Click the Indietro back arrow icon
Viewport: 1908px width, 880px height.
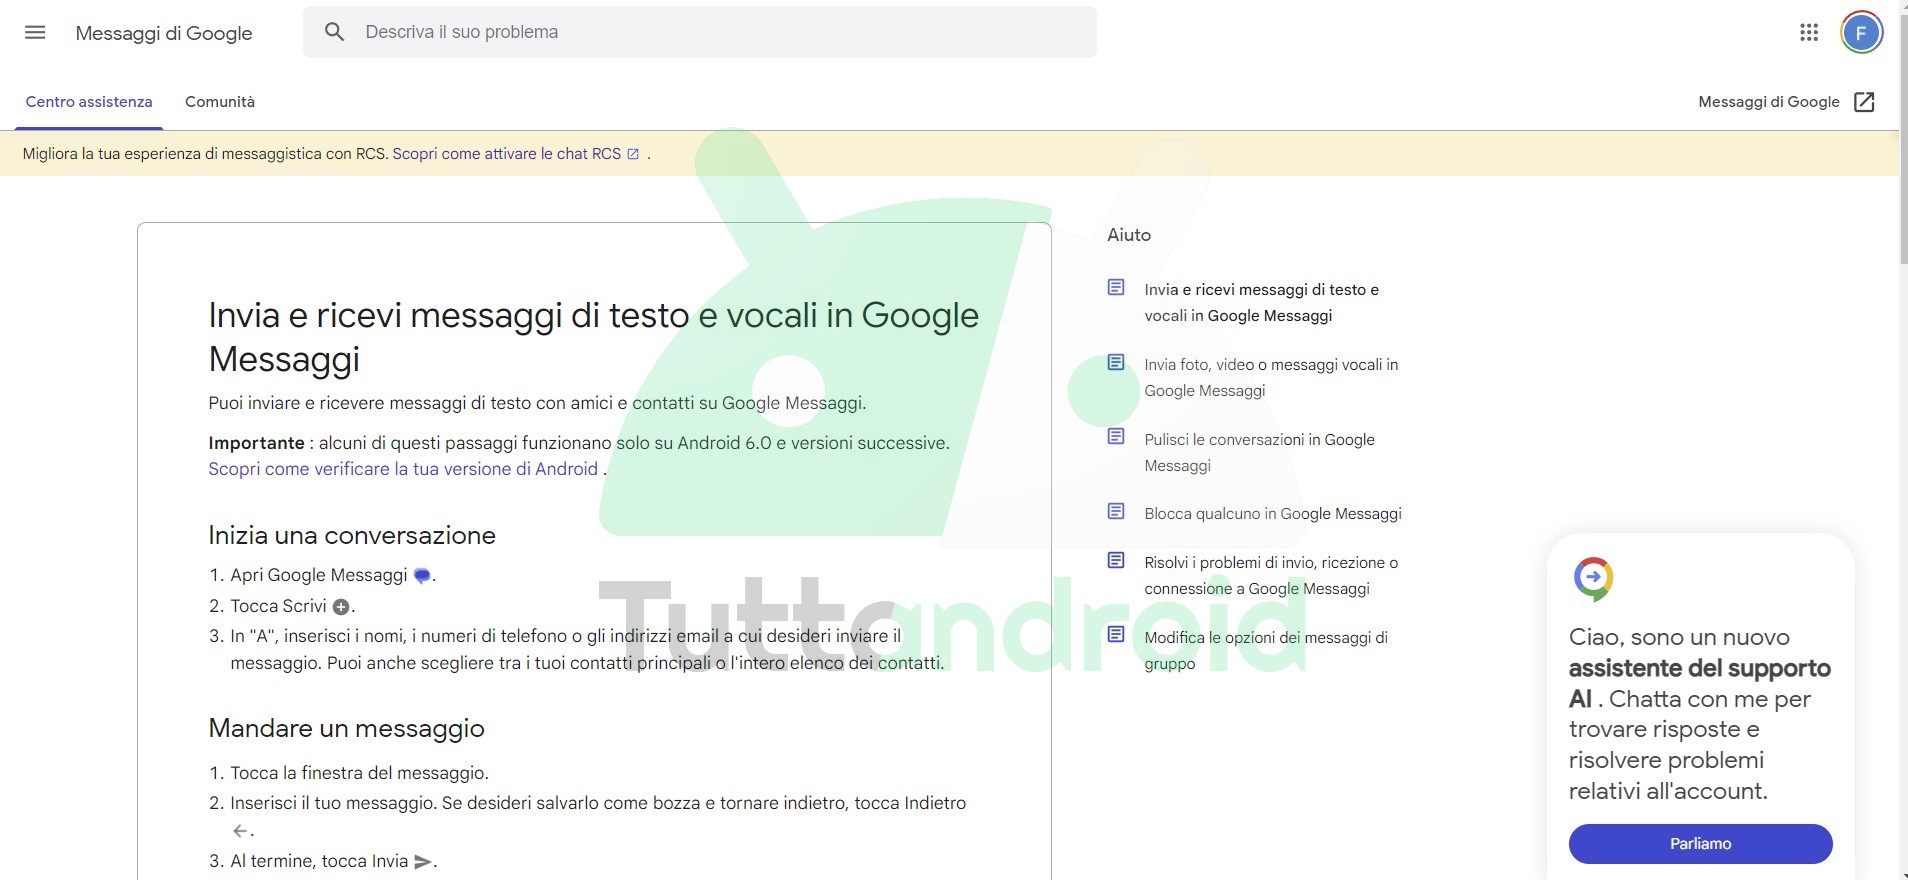tap(240, 831)
